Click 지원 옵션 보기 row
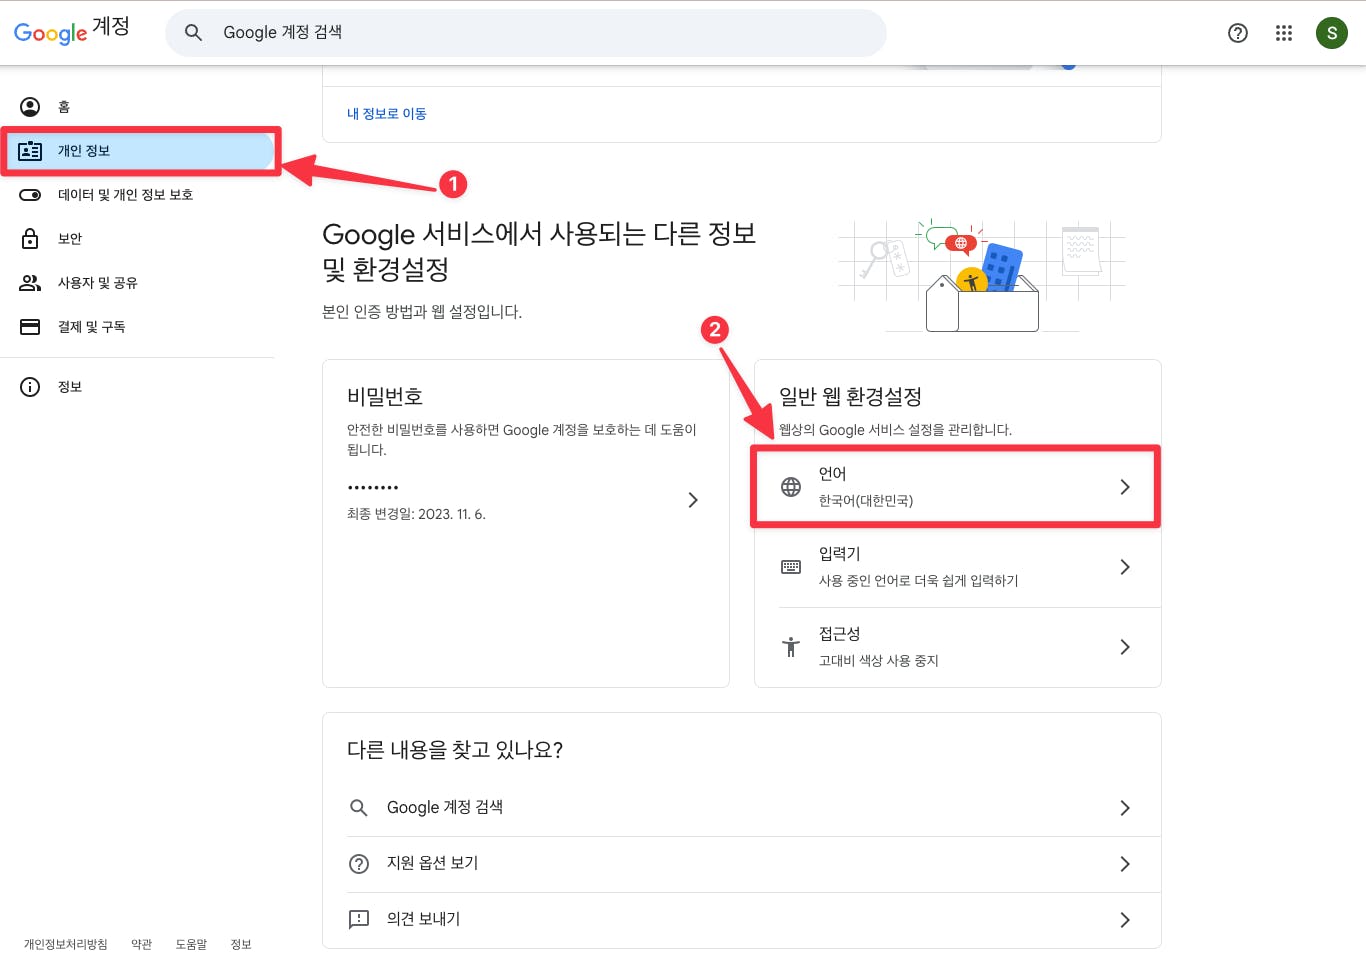Viewport: 1366px width, 968px height. click(432, 863)
